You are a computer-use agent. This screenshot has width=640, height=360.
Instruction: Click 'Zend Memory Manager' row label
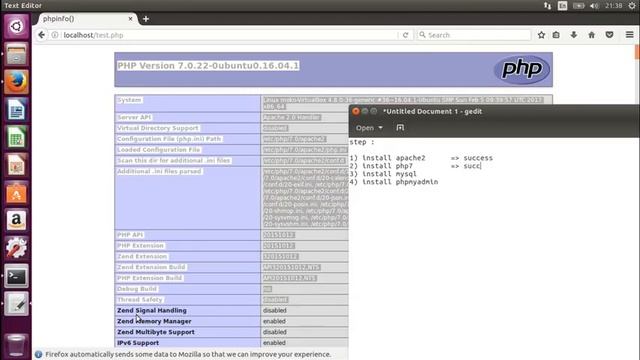click(x=154, y=321)
